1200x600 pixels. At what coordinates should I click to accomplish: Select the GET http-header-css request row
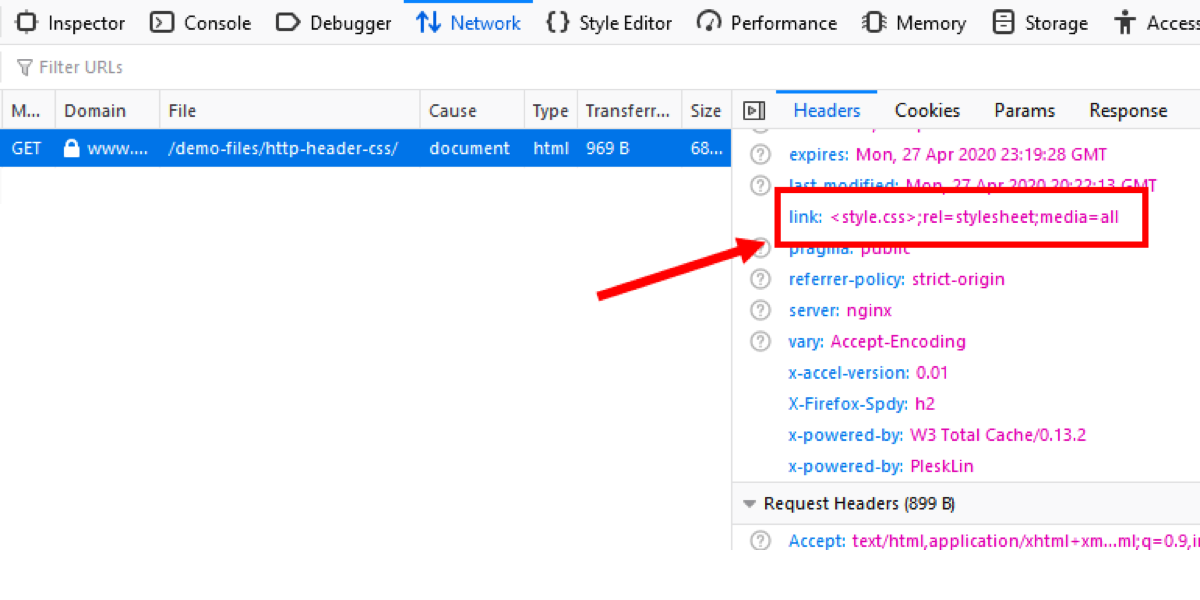tap(366, 148)
